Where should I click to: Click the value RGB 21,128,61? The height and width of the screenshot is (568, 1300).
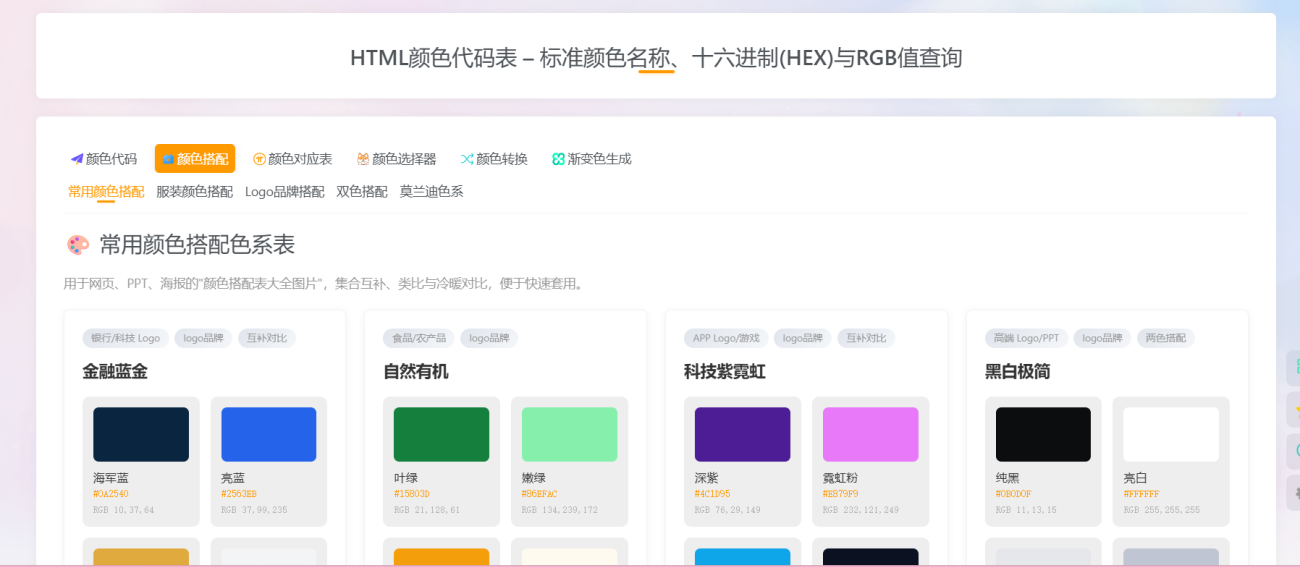(x=427, y=510)
